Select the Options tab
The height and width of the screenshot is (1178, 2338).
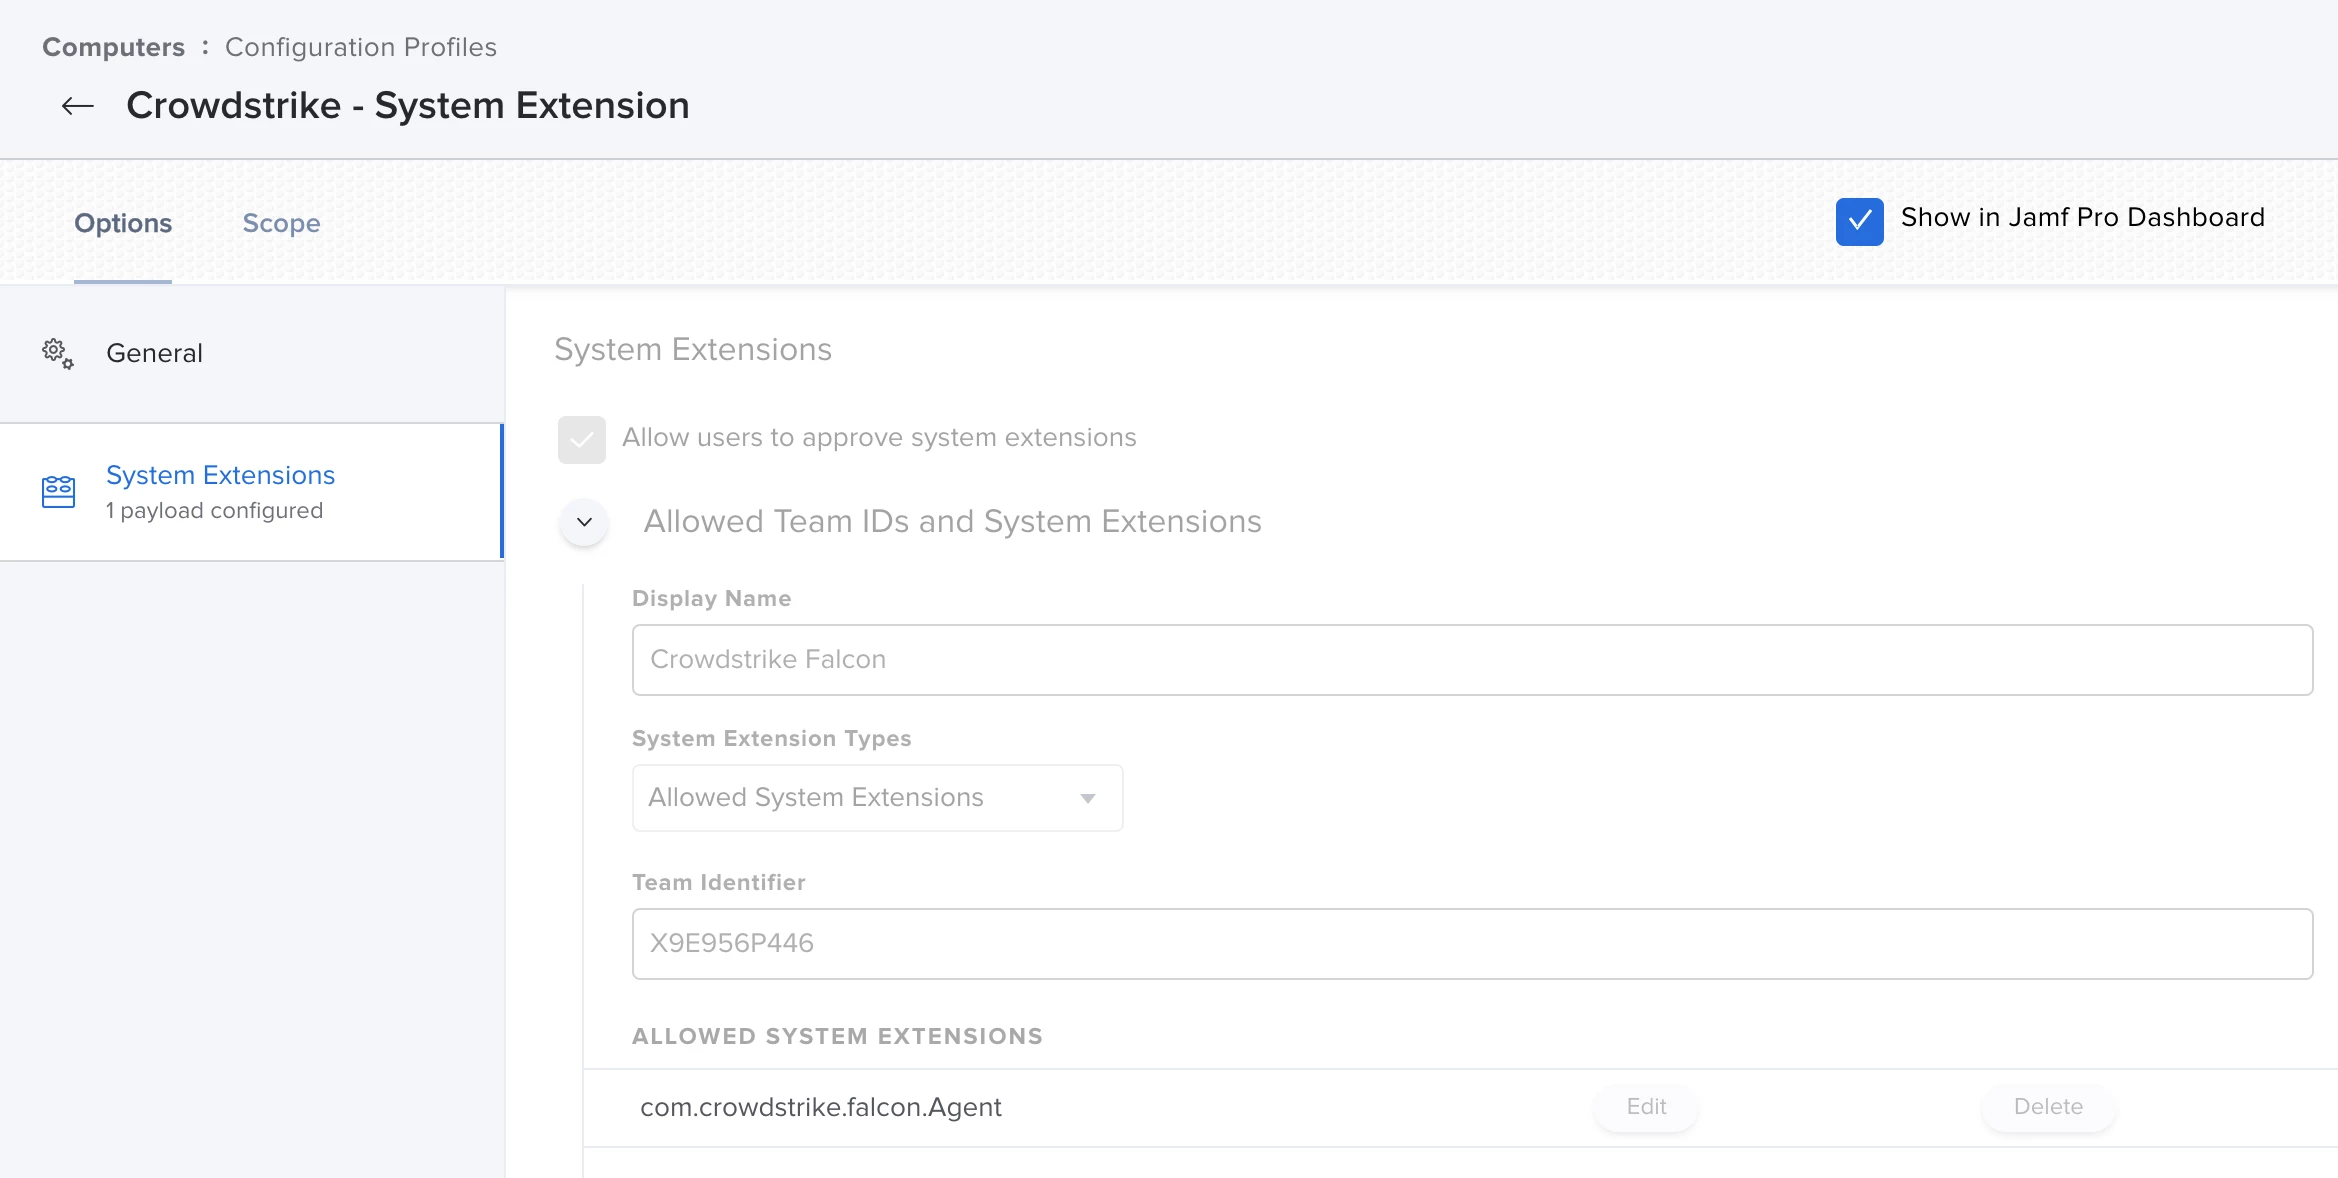(x=123, y=223)
